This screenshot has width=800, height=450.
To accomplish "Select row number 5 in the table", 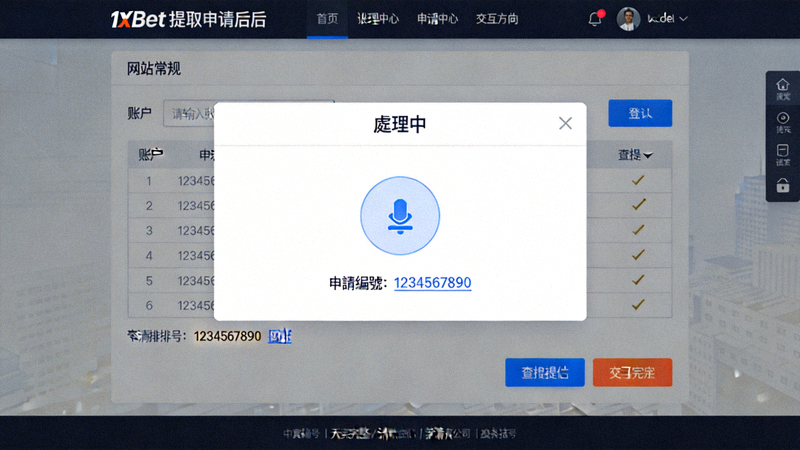I will tap(149, 281).
